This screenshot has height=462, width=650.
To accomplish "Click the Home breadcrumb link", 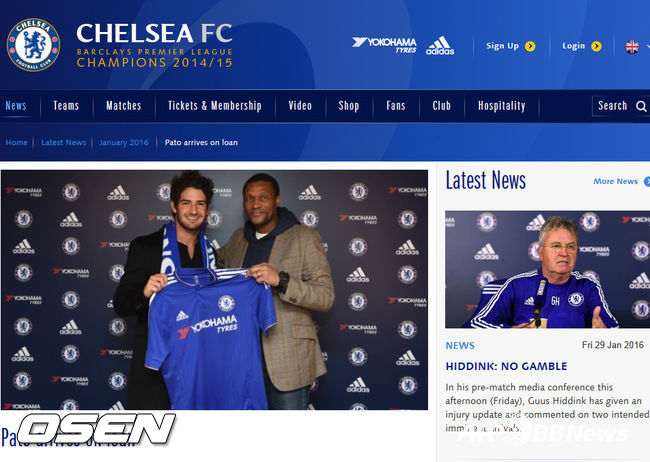I will (x=17, y=142).
